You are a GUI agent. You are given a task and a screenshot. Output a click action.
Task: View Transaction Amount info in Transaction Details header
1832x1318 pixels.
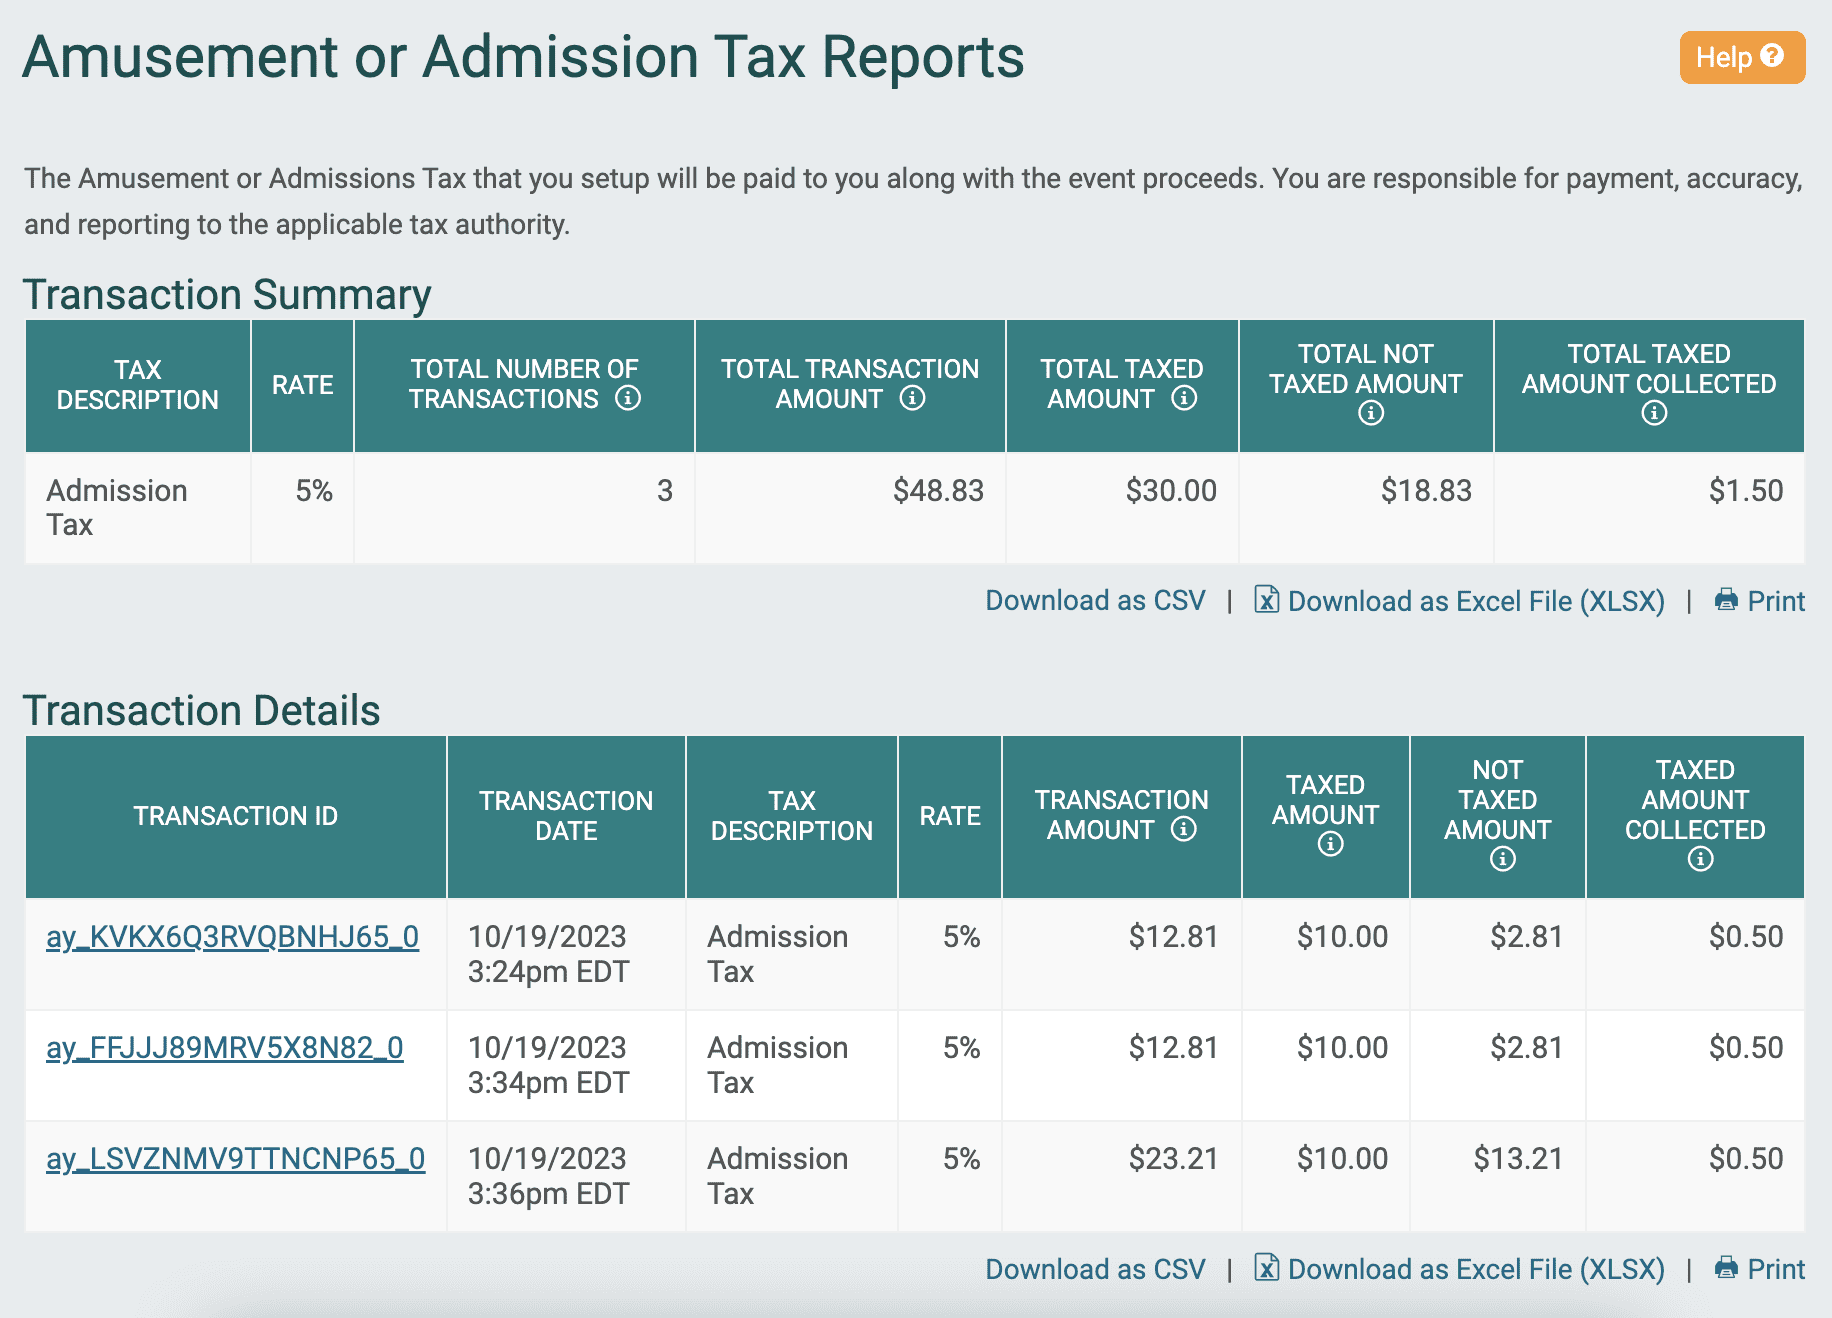1186,829
